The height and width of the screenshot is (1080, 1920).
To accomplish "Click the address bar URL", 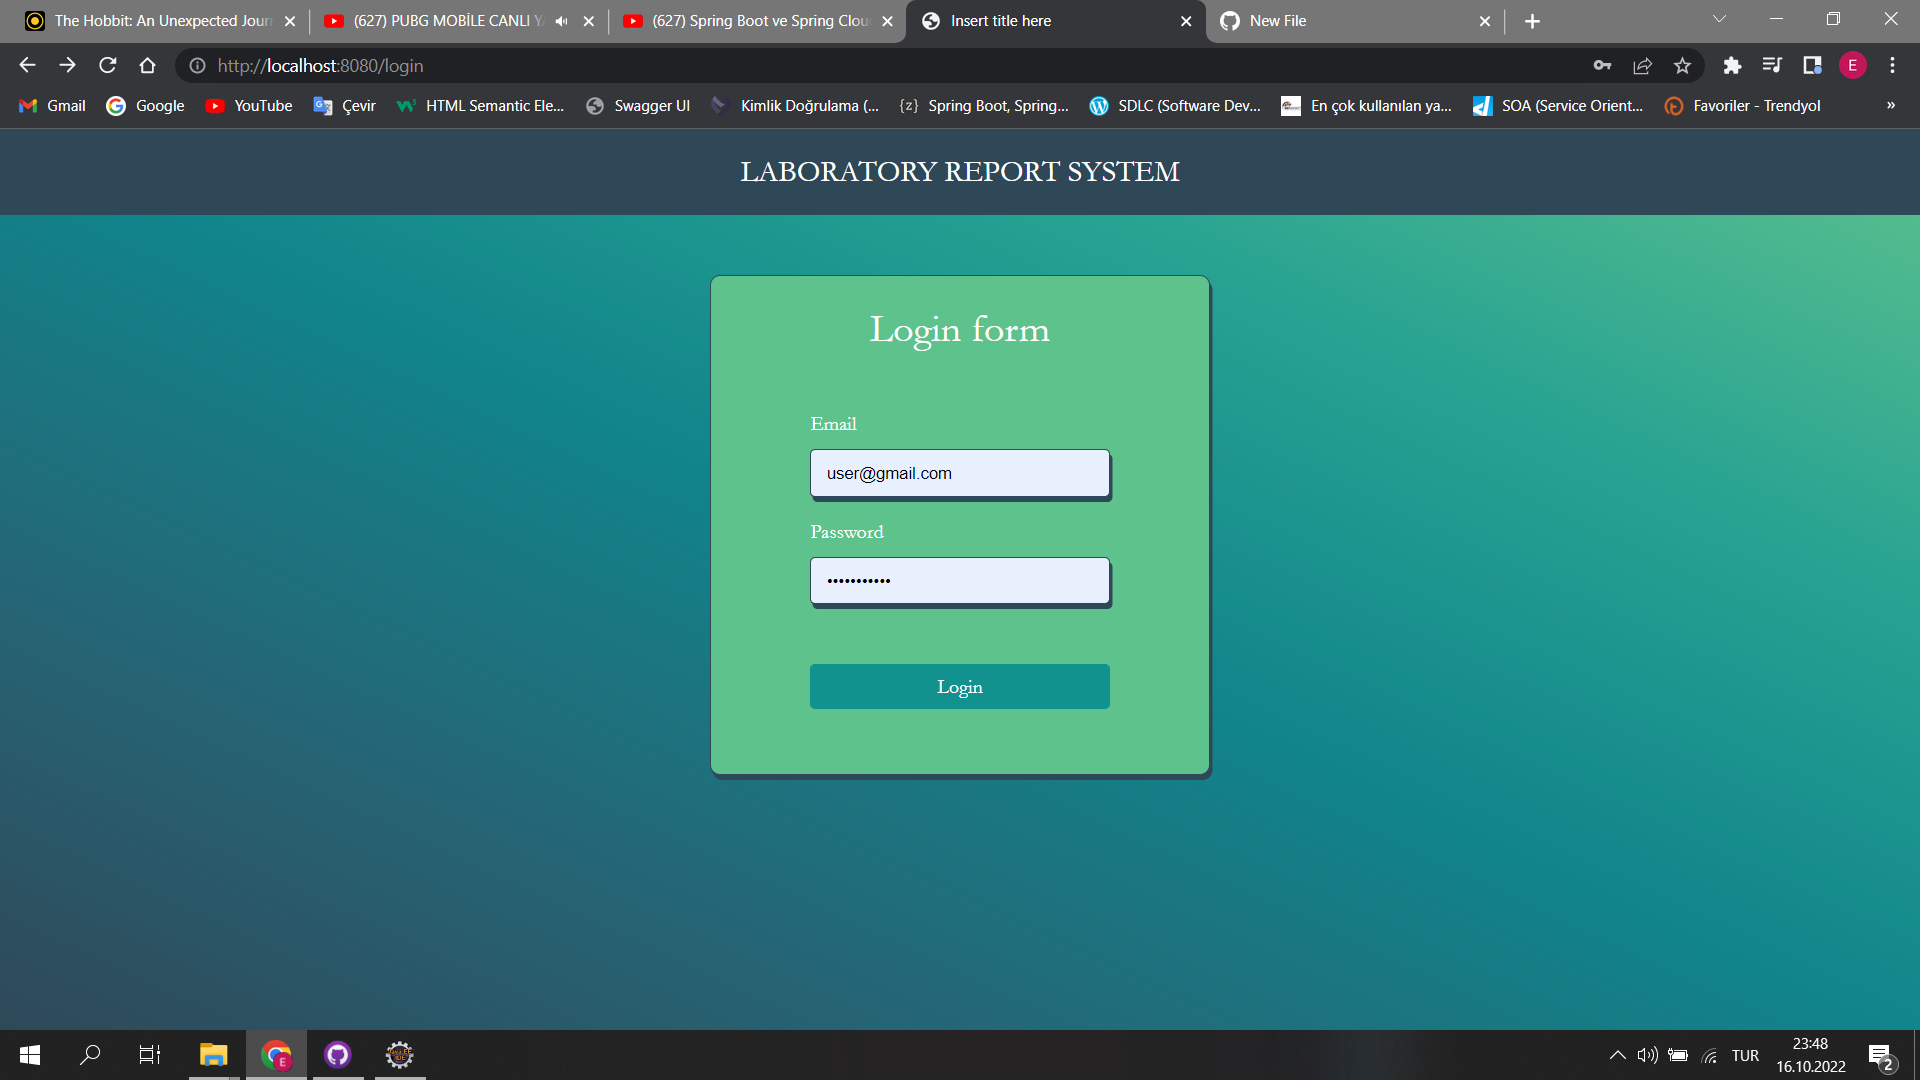I will (x=321, y=65).
